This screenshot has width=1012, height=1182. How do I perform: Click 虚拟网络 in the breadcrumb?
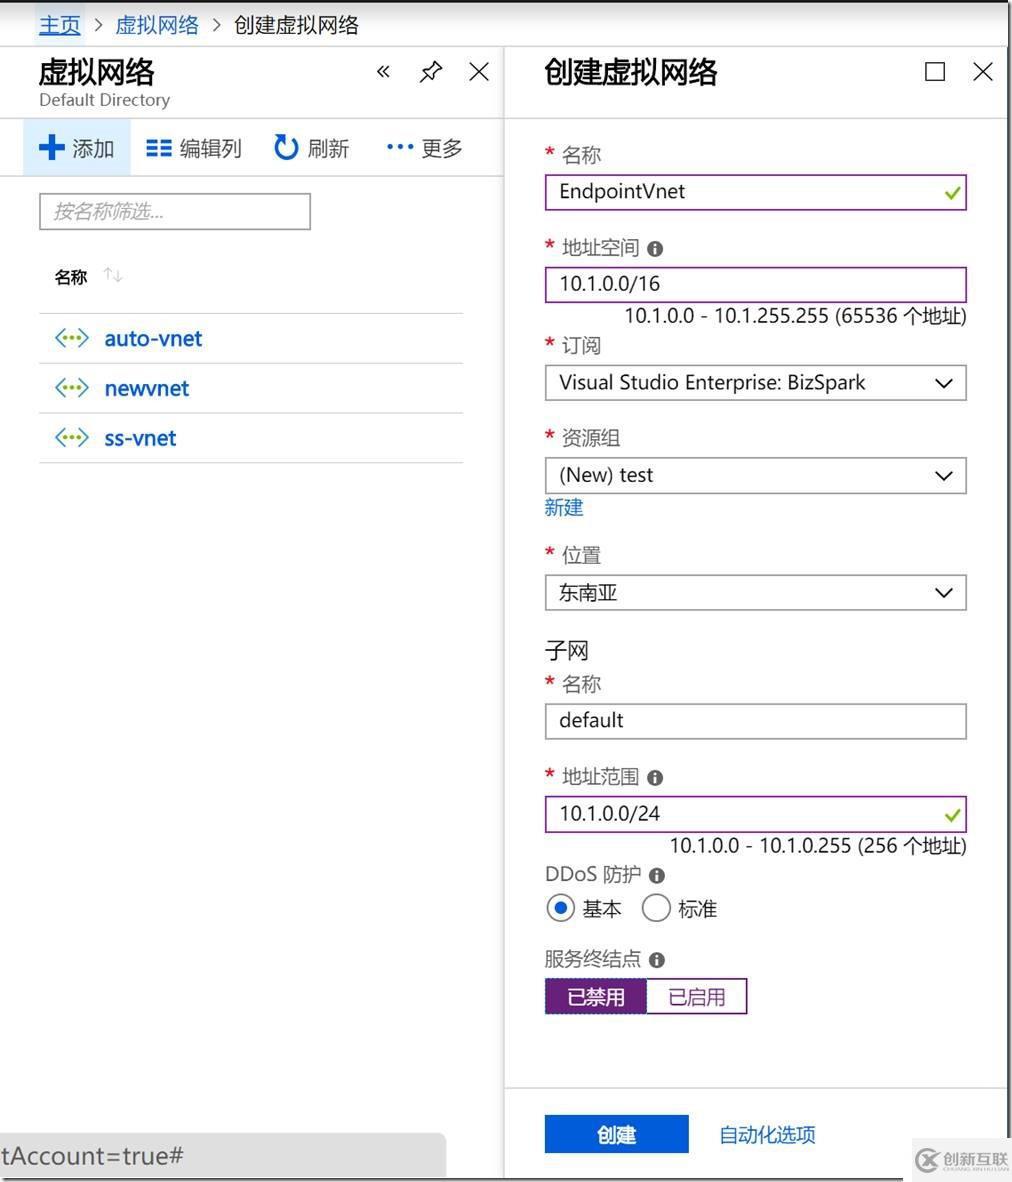(x=156, y=24)
